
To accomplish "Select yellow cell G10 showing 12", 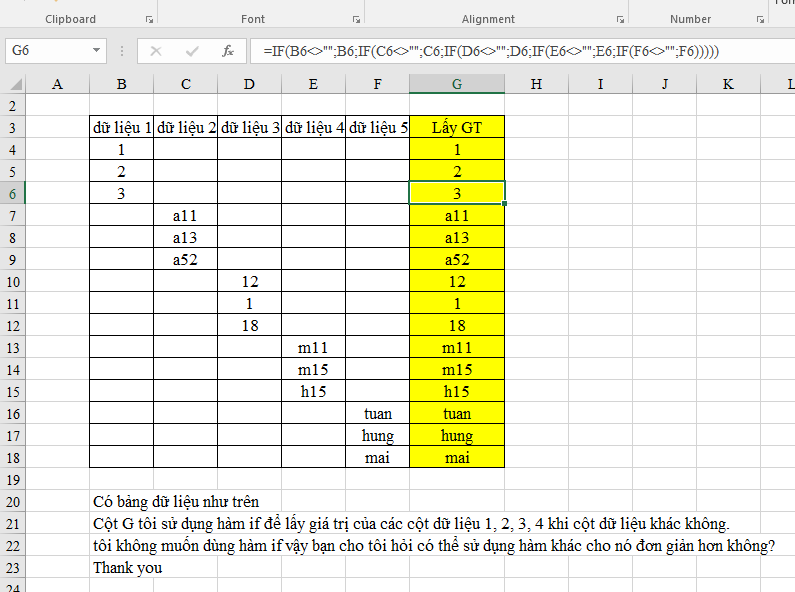I will [x=457, y=282].
